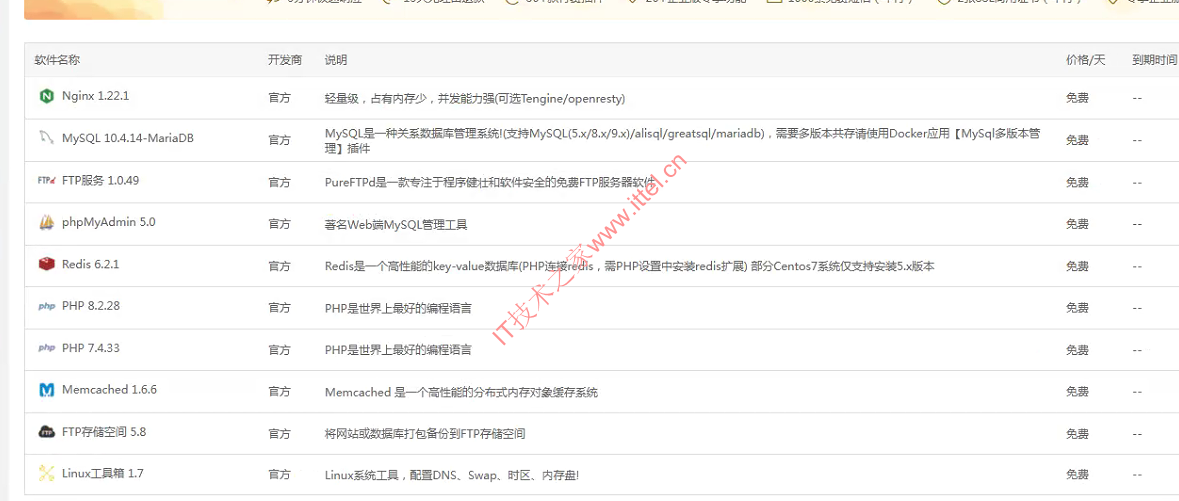Click 官方 in the Nginx row

[280, 99]
